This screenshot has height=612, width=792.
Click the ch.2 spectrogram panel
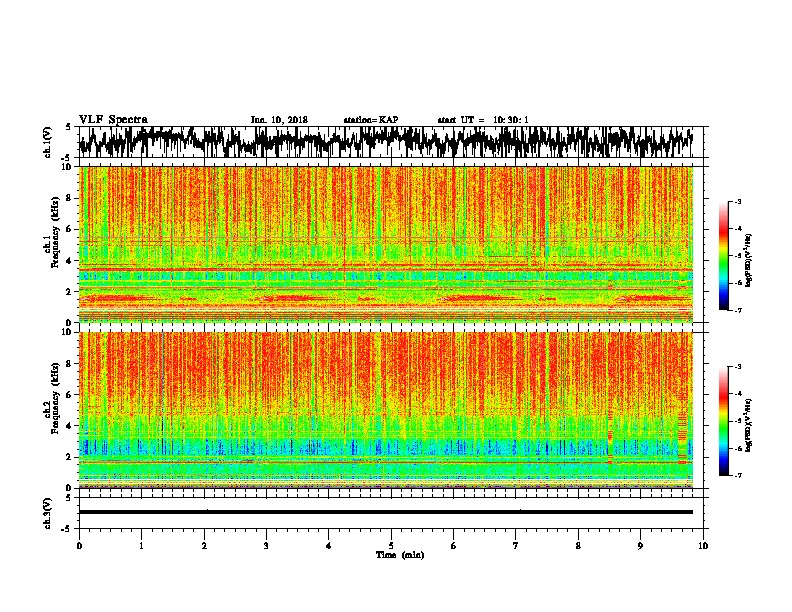tap(390, 410)
